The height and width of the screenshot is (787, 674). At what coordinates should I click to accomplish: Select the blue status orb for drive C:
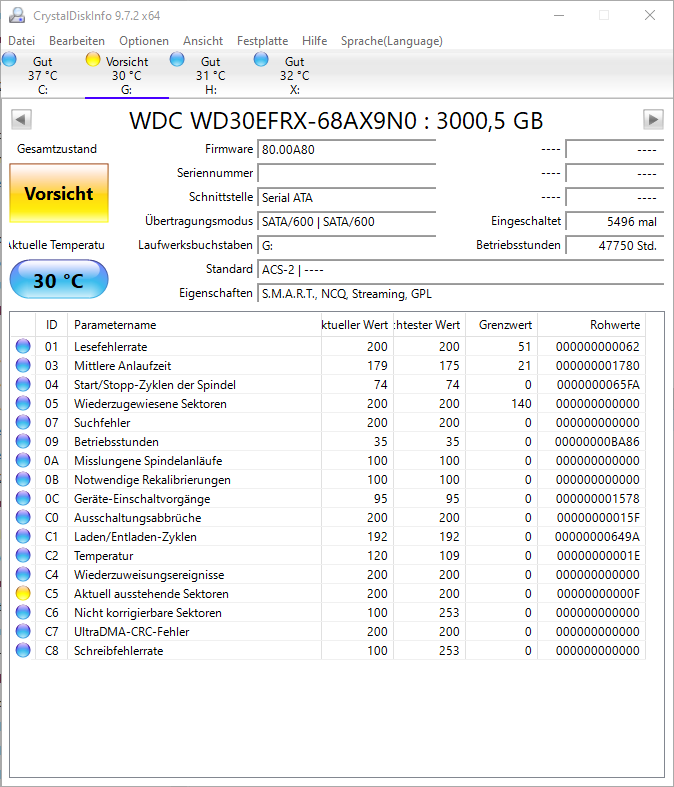point(9,59)
